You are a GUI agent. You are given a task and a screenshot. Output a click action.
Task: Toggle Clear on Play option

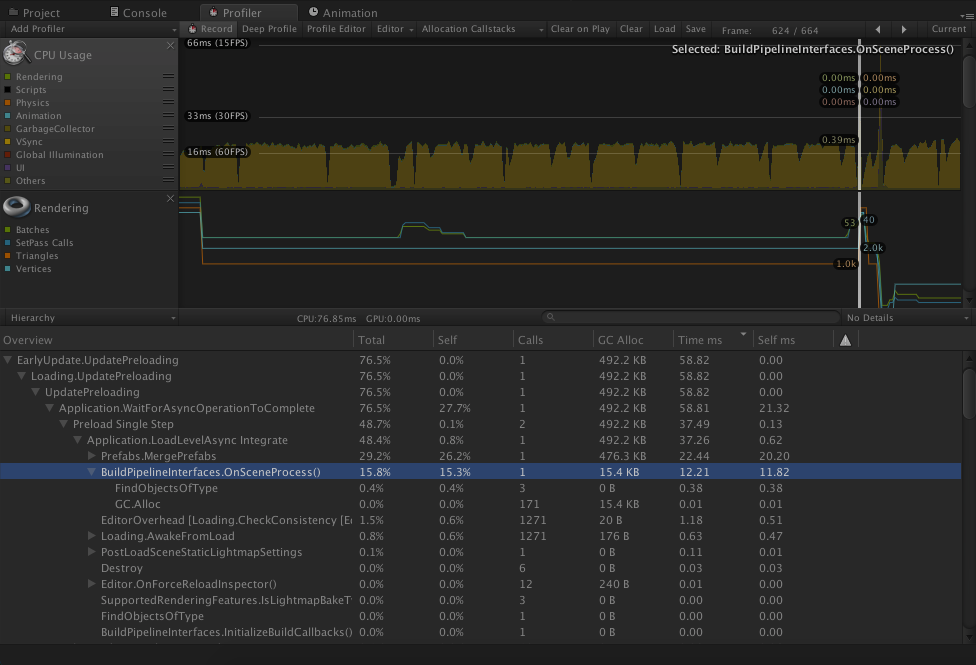[x=580, y=29]
